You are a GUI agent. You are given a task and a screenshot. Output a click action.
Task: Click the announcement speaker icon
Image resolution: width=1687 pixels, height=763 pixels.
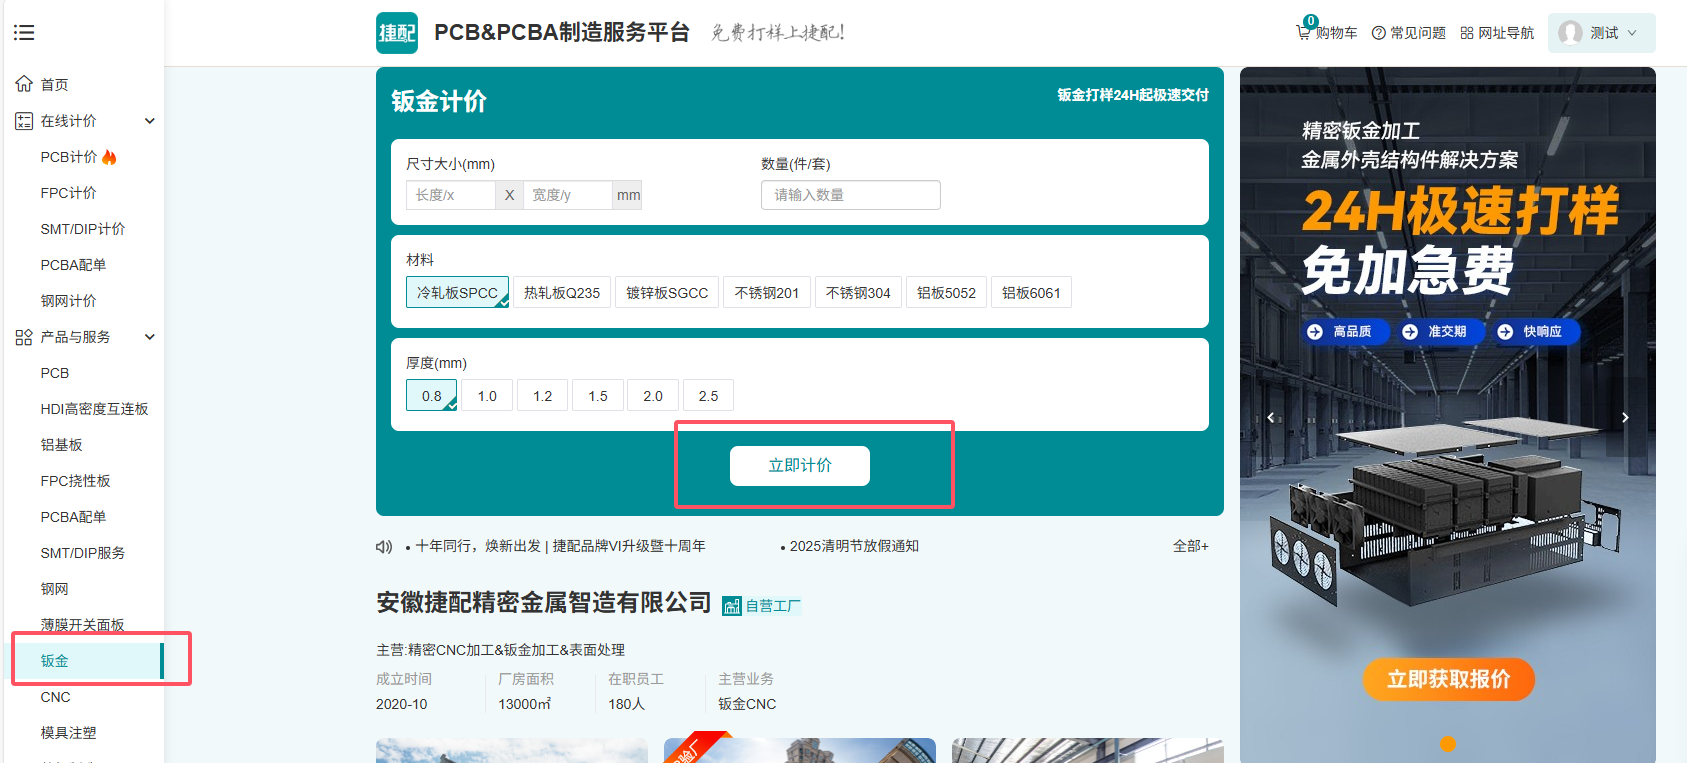coord(384,547)
